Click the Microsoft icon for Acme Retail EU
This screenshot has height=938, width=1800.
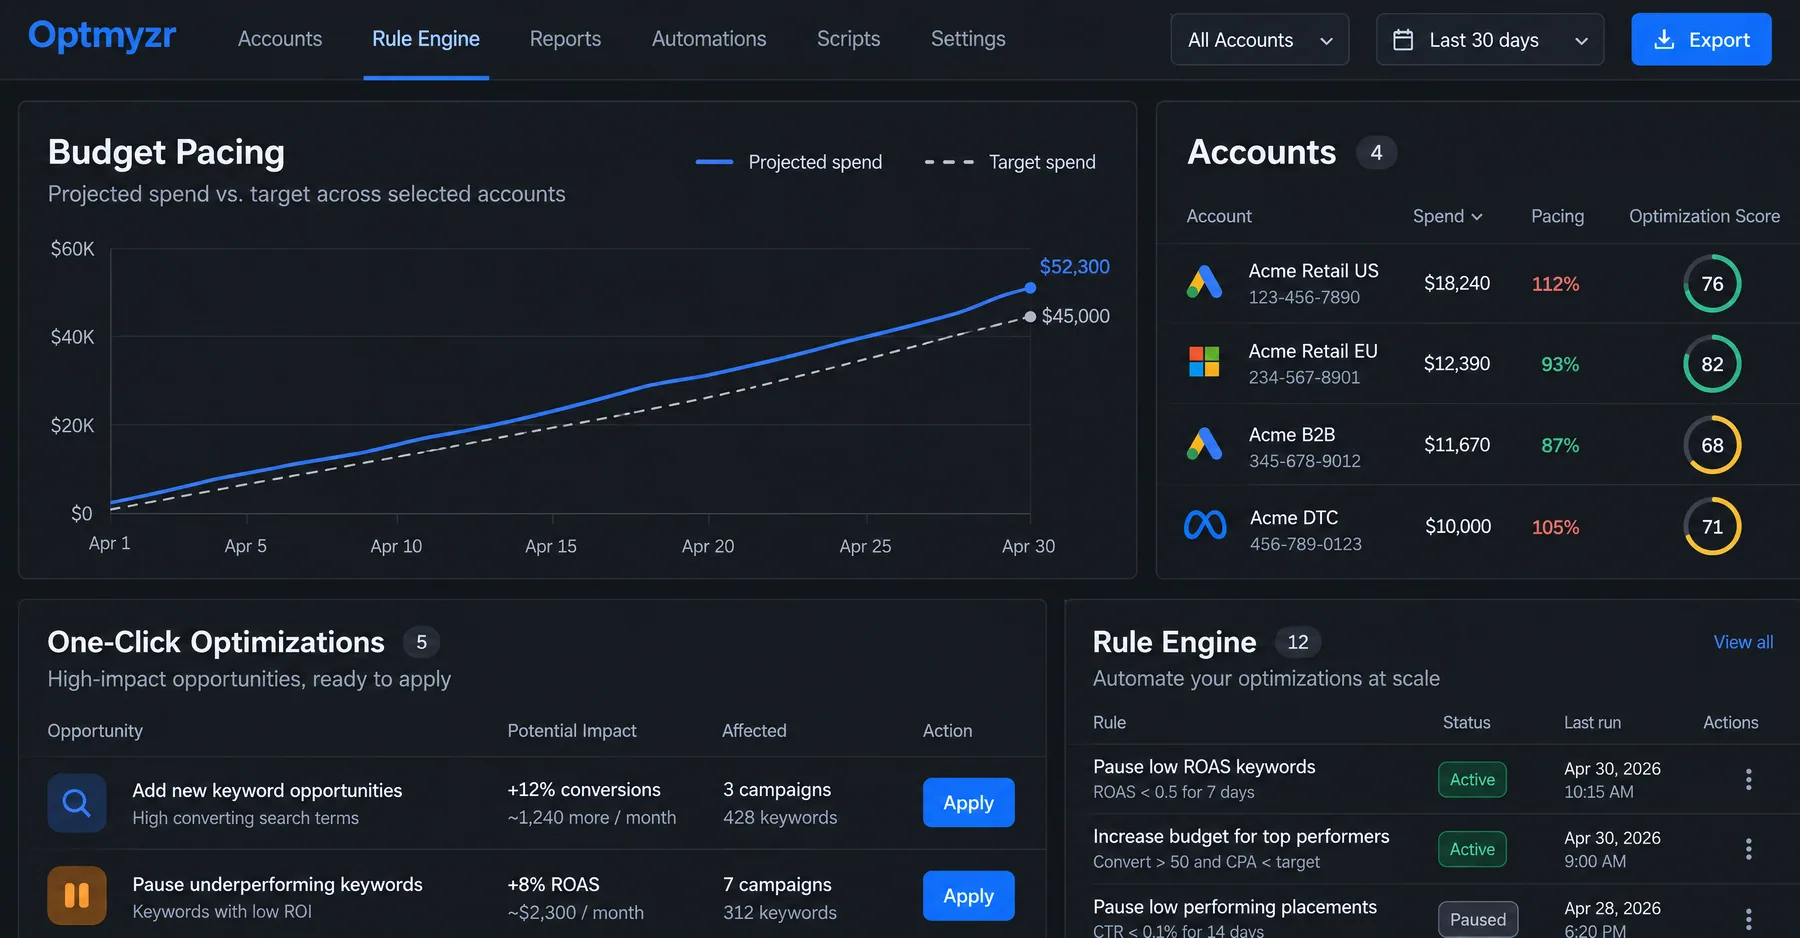[x=1204, y=362]
